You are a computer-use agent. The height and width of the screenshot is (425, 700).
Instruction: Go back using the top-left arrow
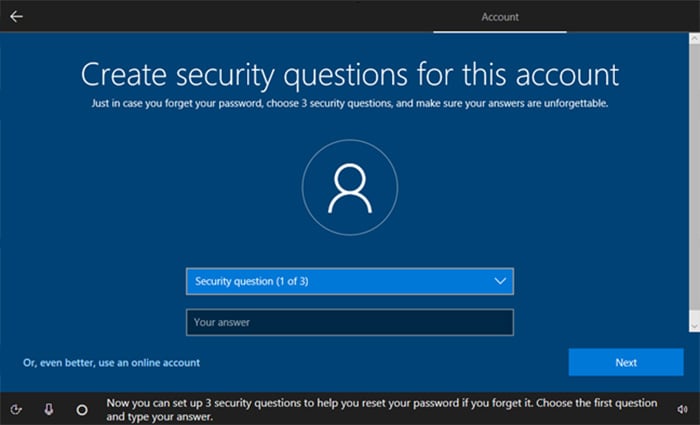pyautogui.click(x=16, y=17)
